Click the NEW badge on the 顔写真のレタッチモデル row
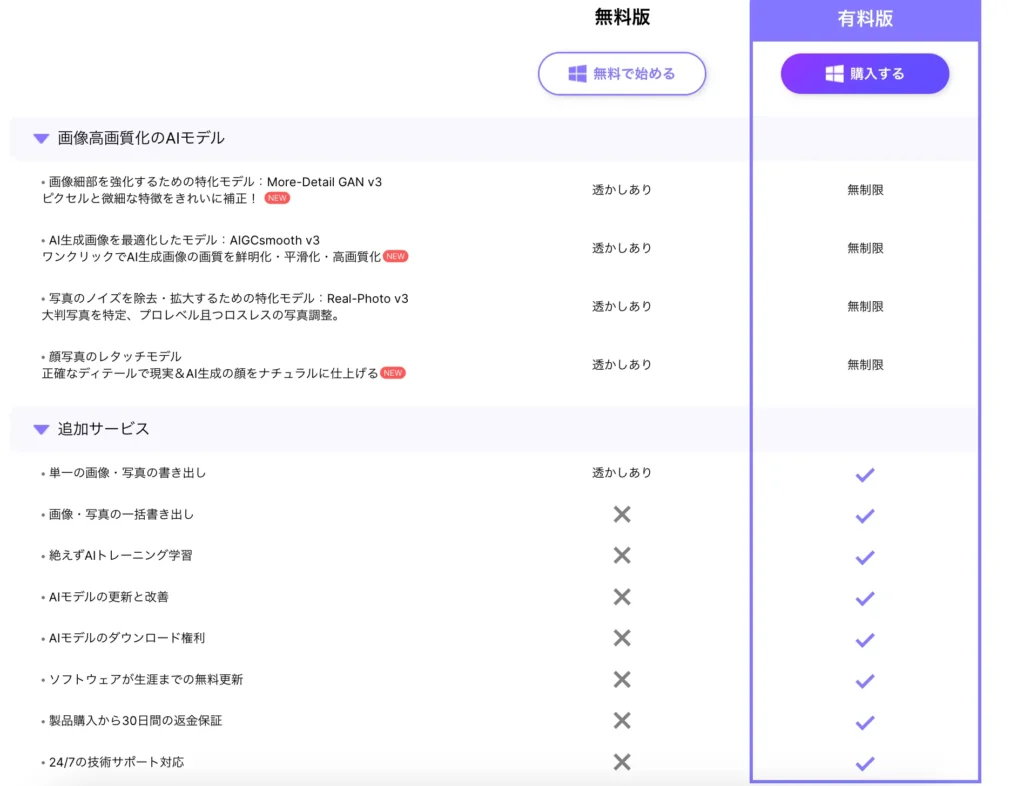The height and width of the screenshot is (786, 1024). [x=392, y=373]
